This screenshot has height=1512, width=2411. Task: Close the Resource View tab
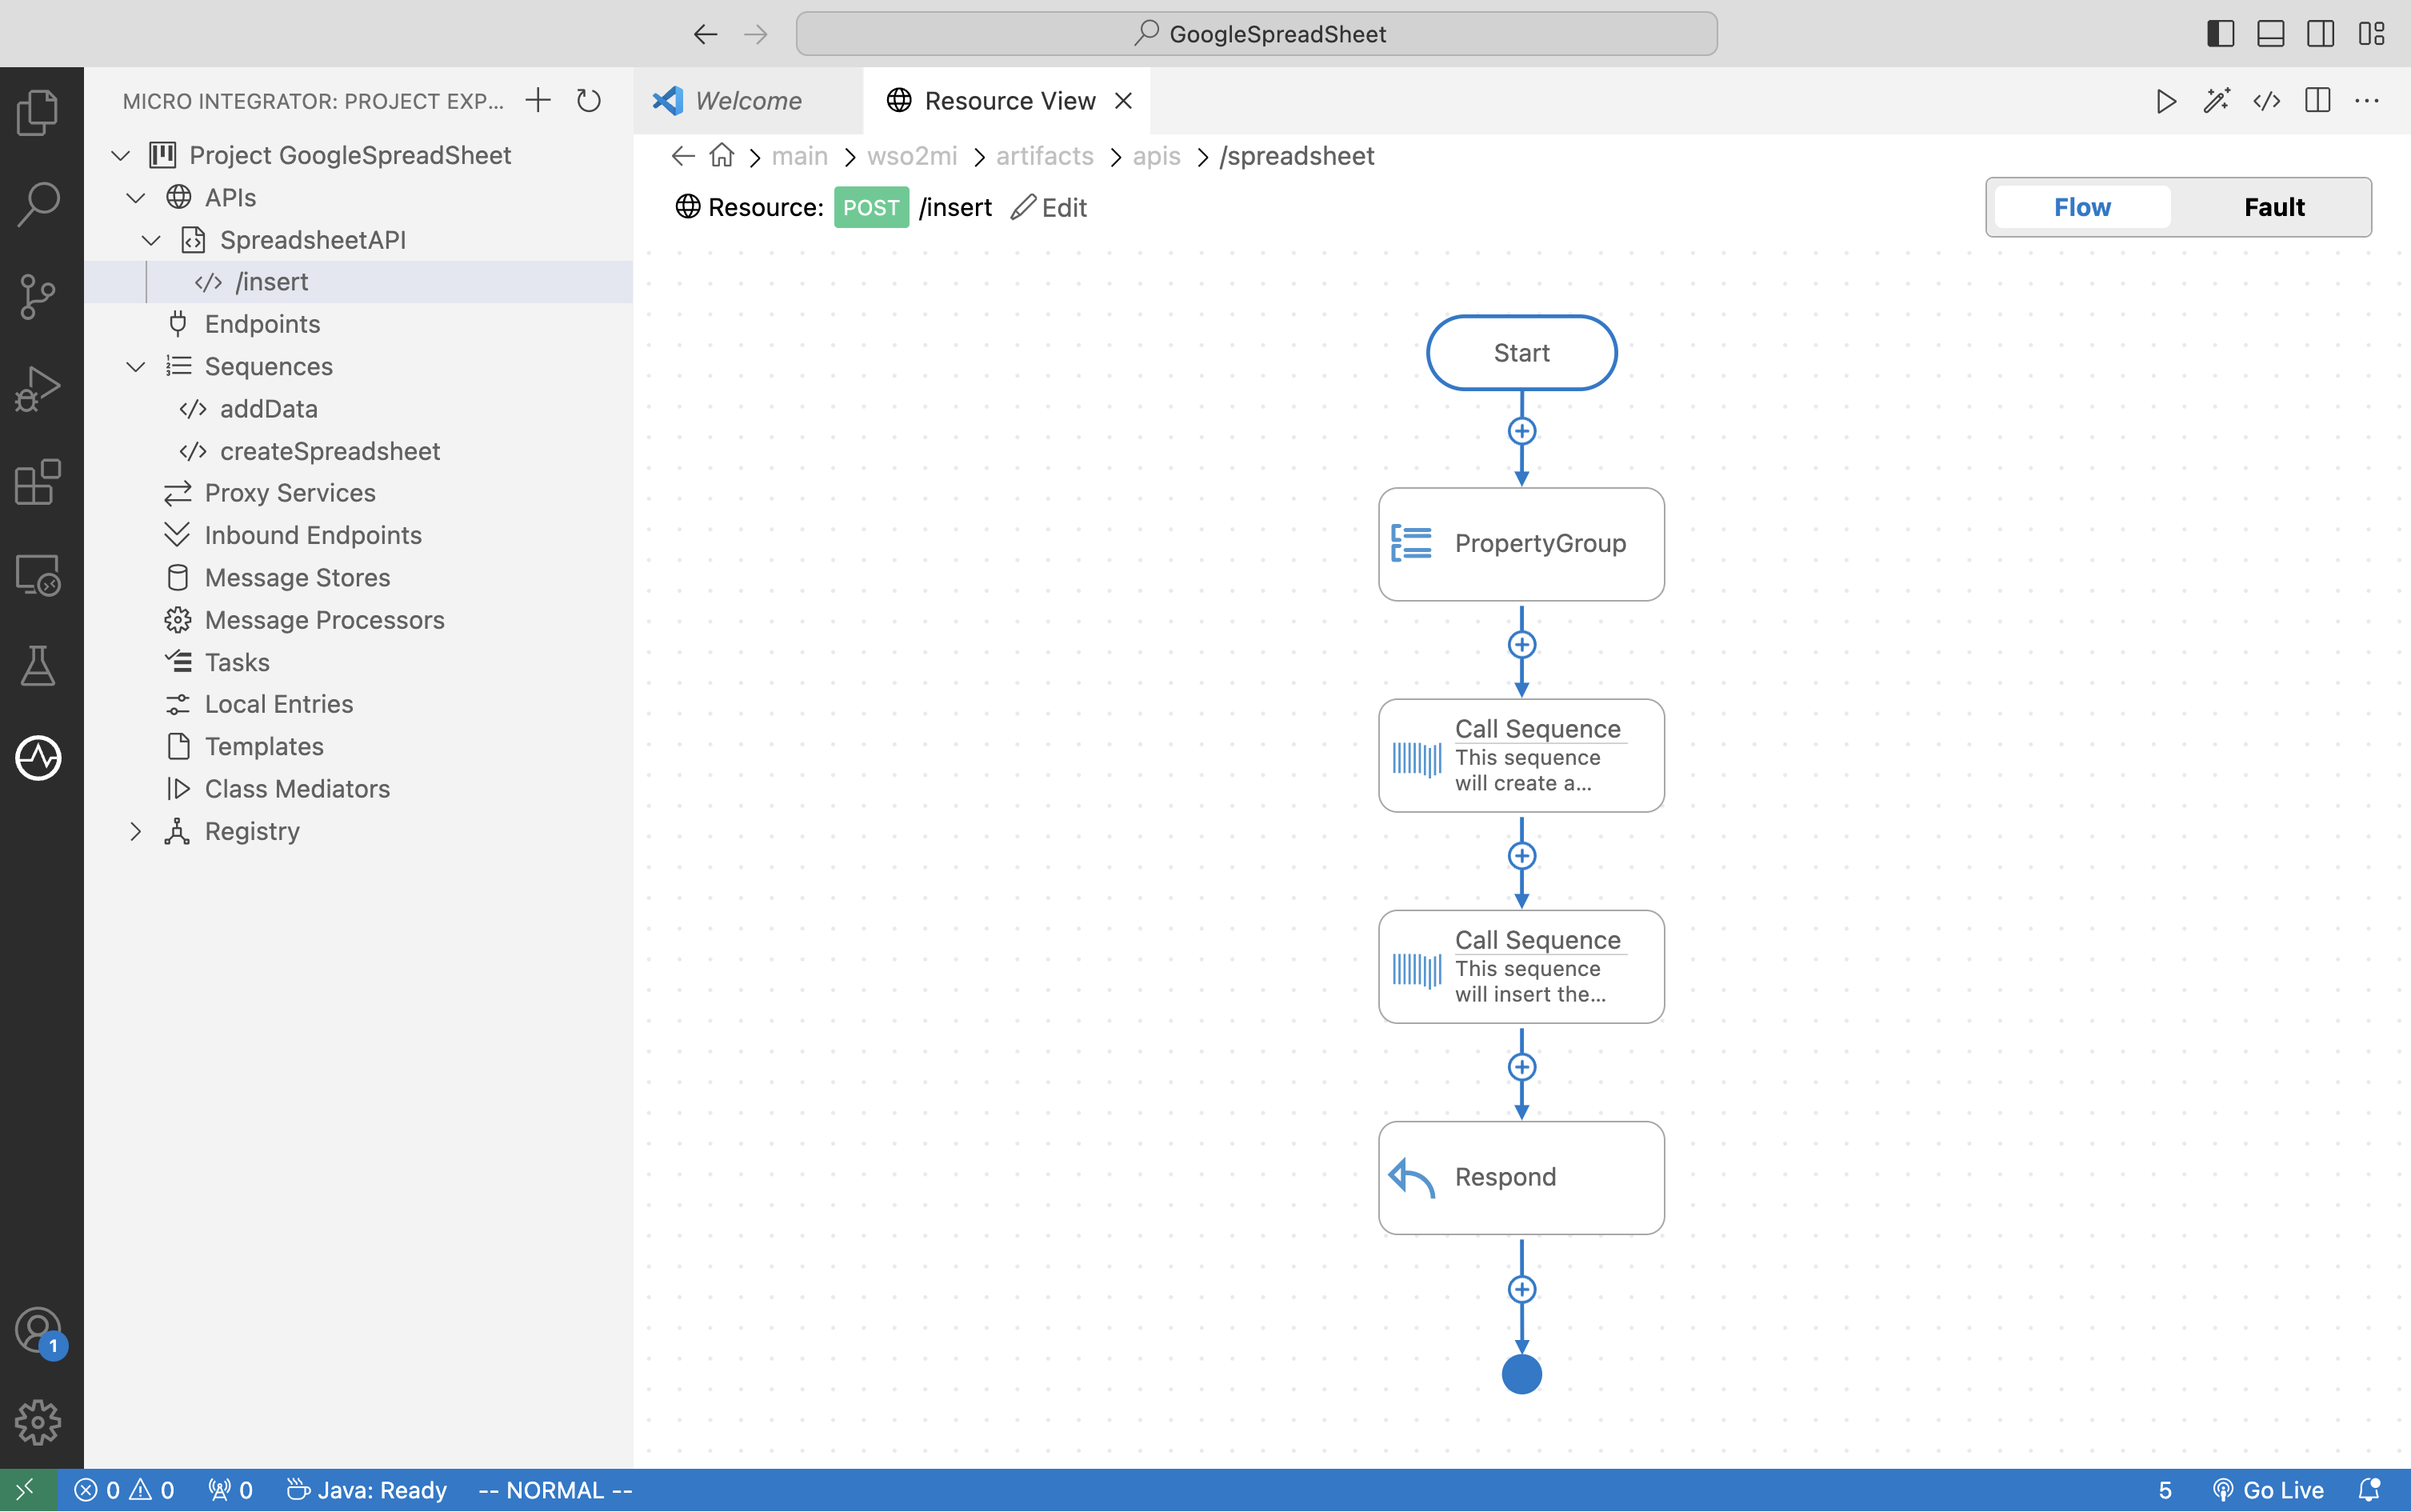click(x=1123, y=101)
